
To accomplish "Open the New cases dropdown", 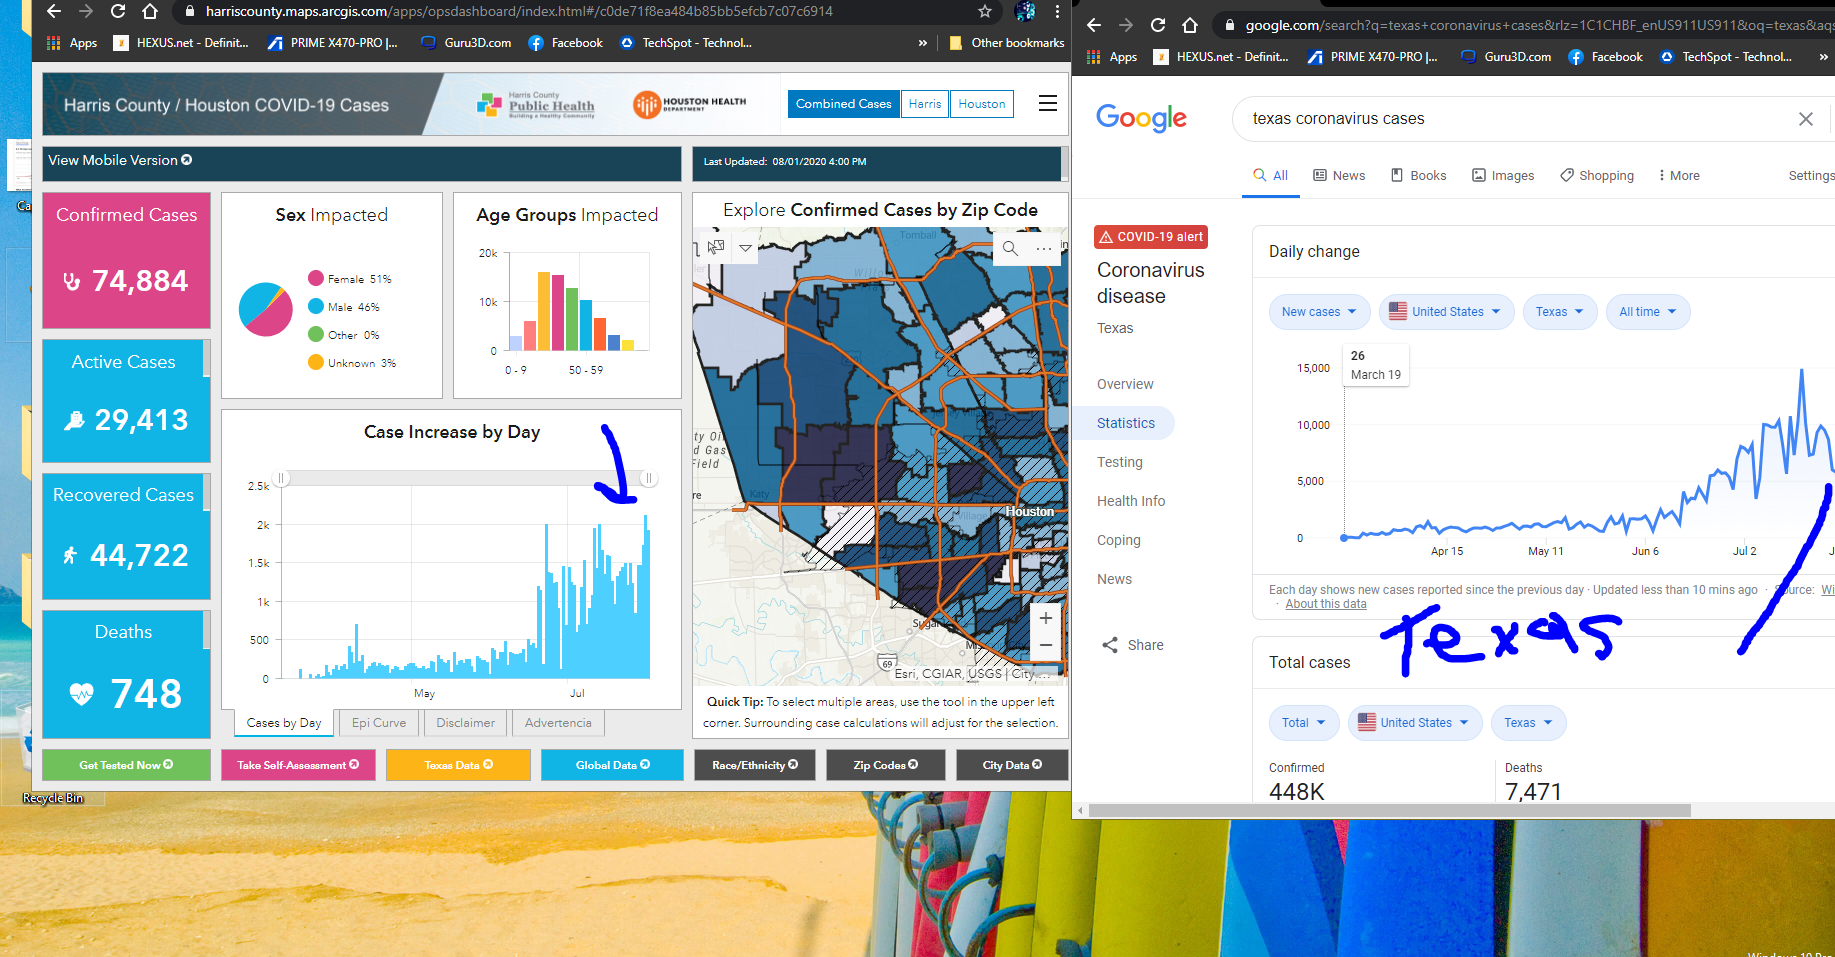I will pyautogui.click(x=1319, y=312).
